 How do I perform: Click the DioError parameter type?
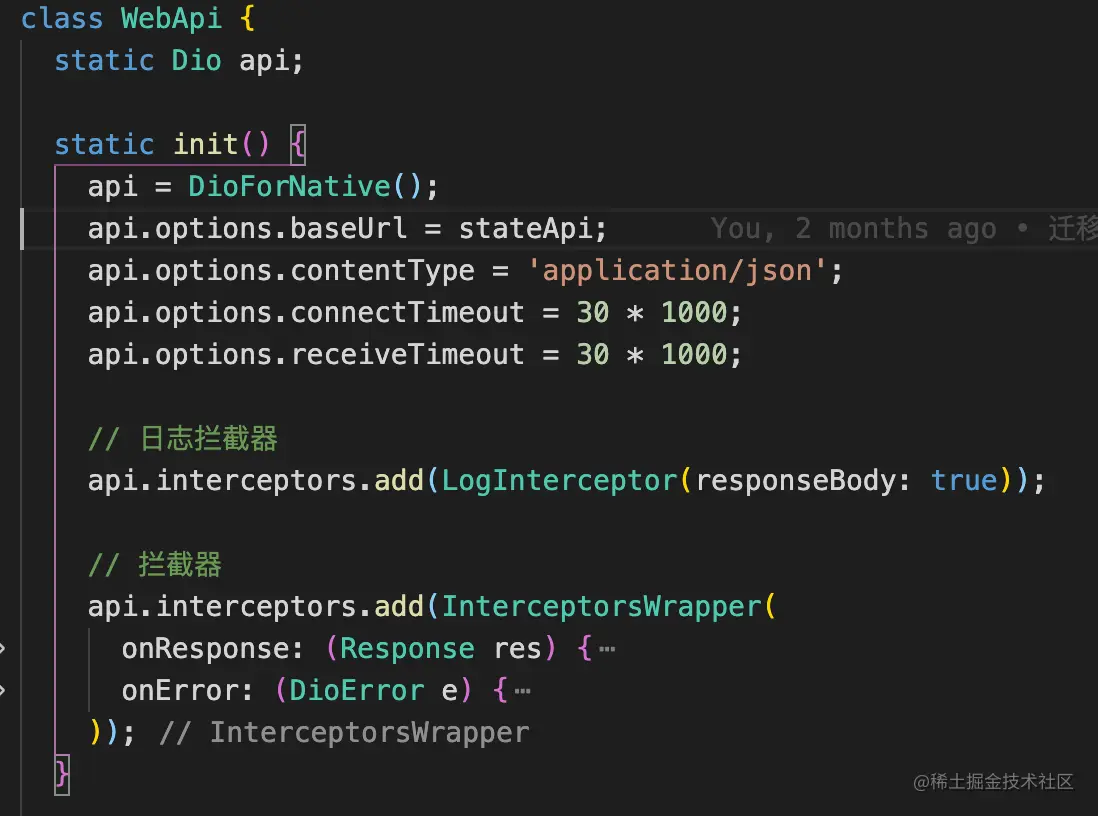pyautogui.click(x=357, y=691)
